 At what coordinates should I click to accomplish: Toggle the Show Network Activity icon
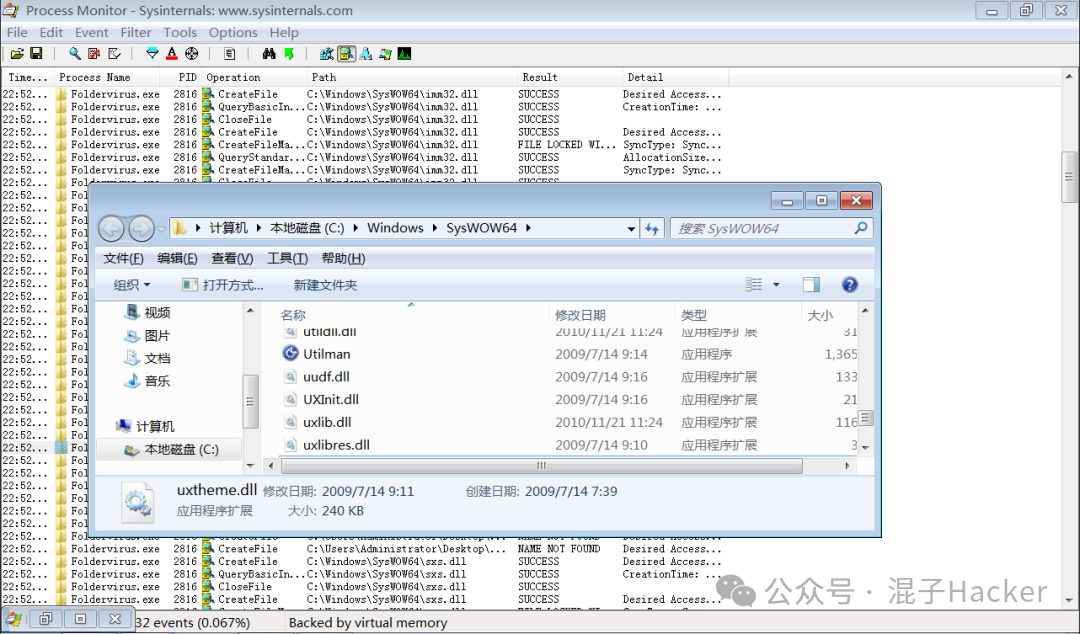(x=364, y=53)
